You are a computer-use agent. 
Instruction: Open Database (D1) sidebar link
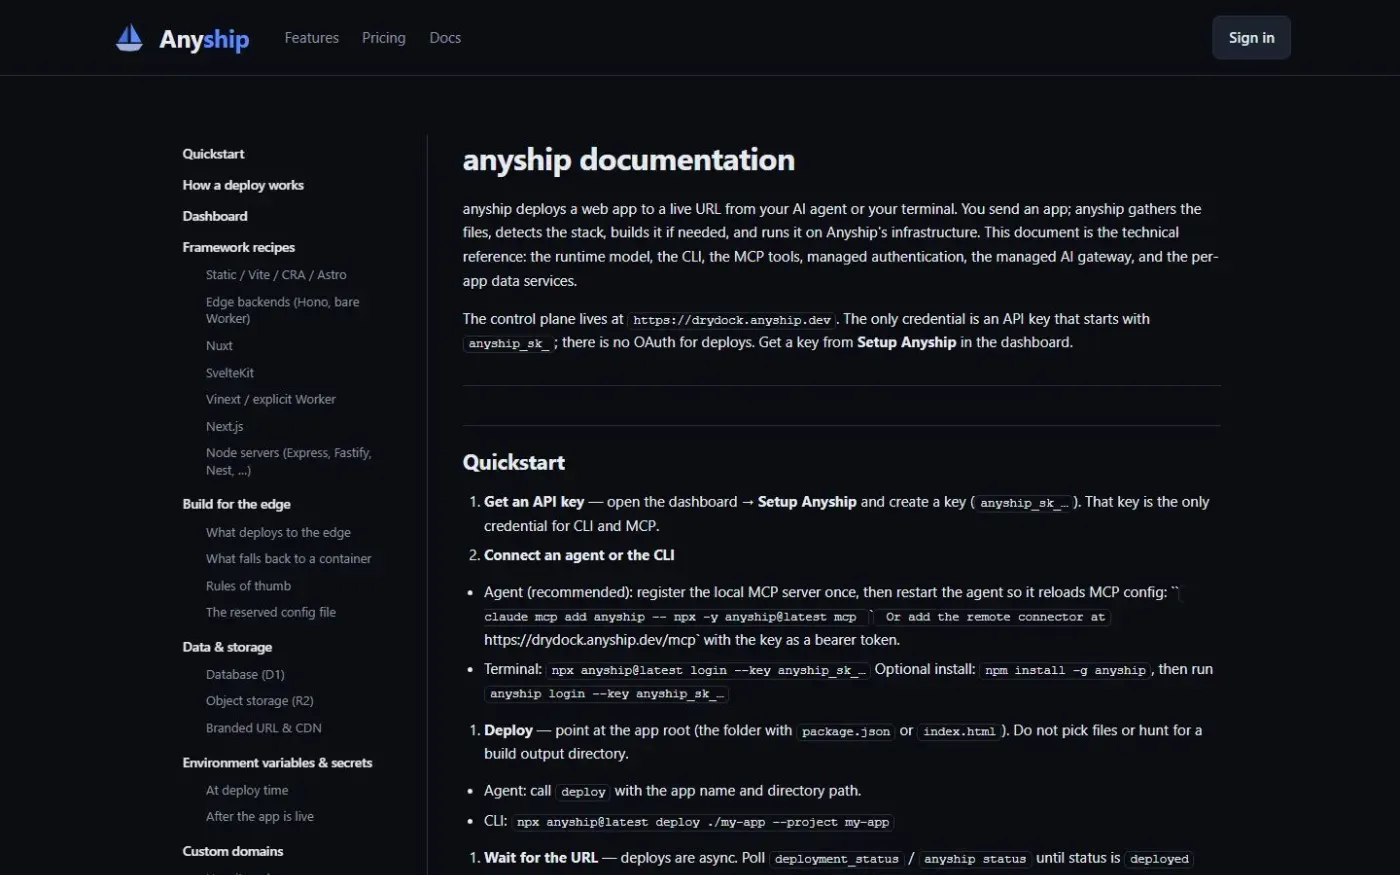[245, 675]
